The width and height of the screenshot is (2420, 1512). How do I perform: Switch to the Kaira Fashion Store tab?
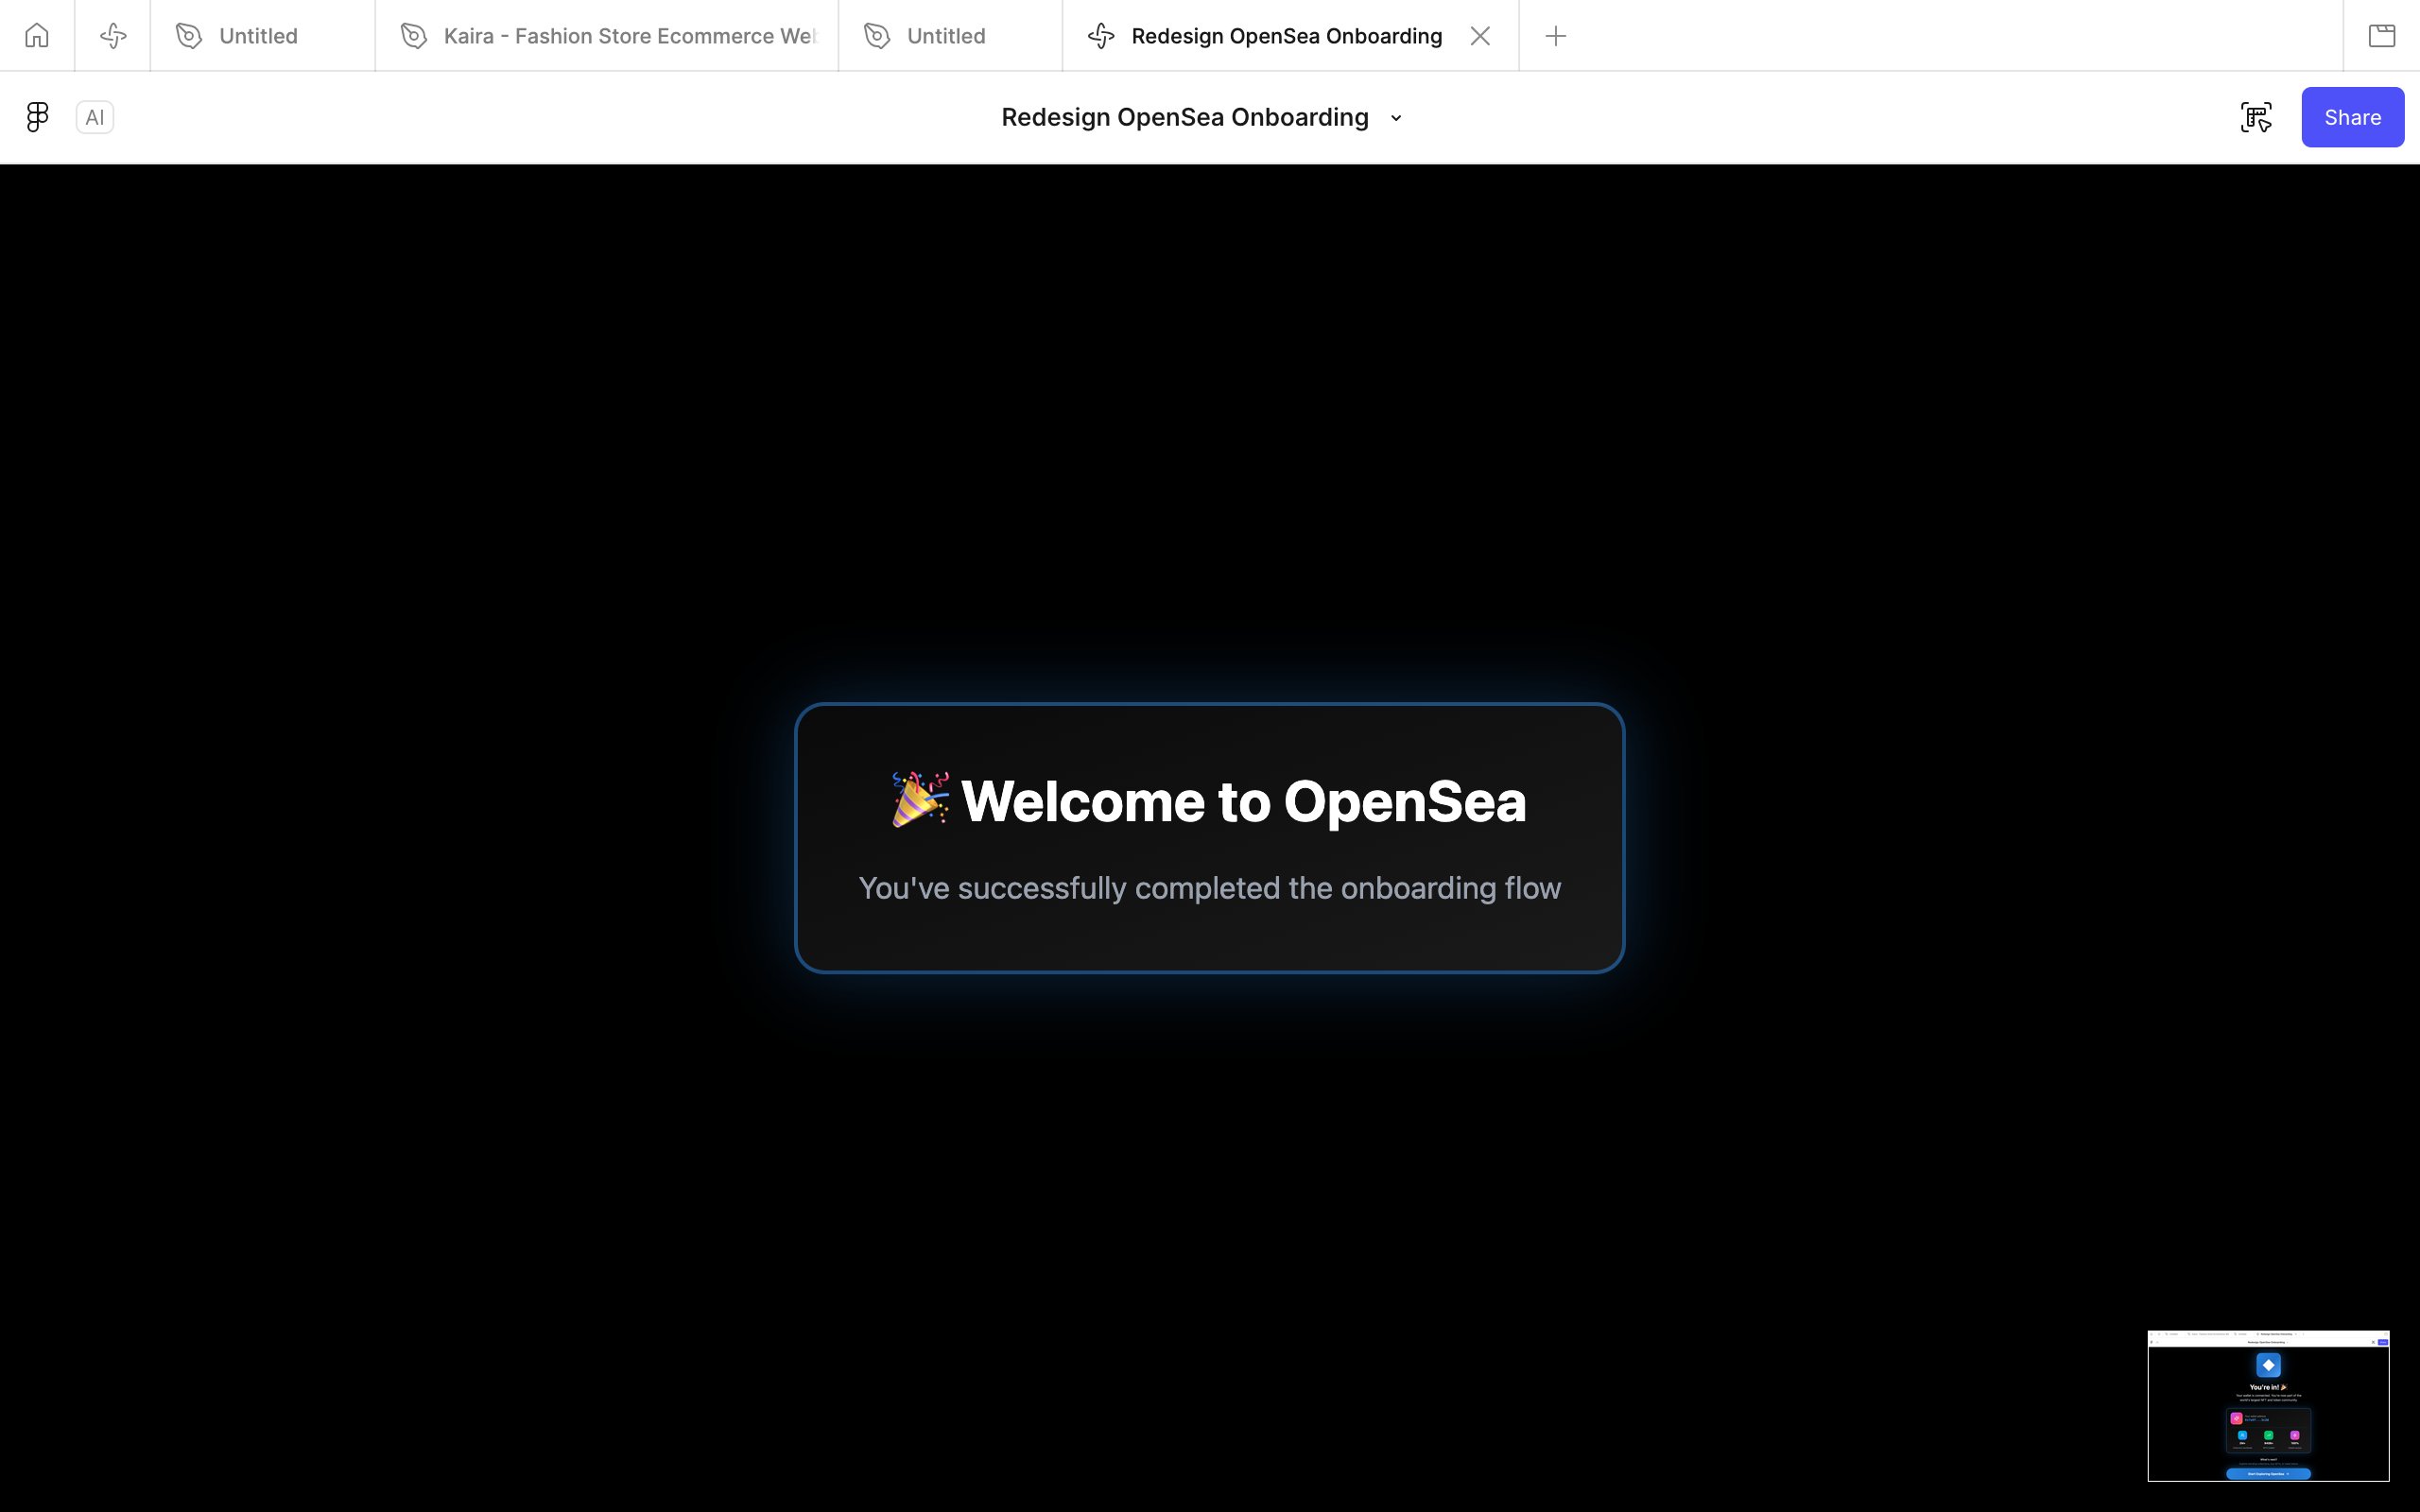click(x=630, y=36)
